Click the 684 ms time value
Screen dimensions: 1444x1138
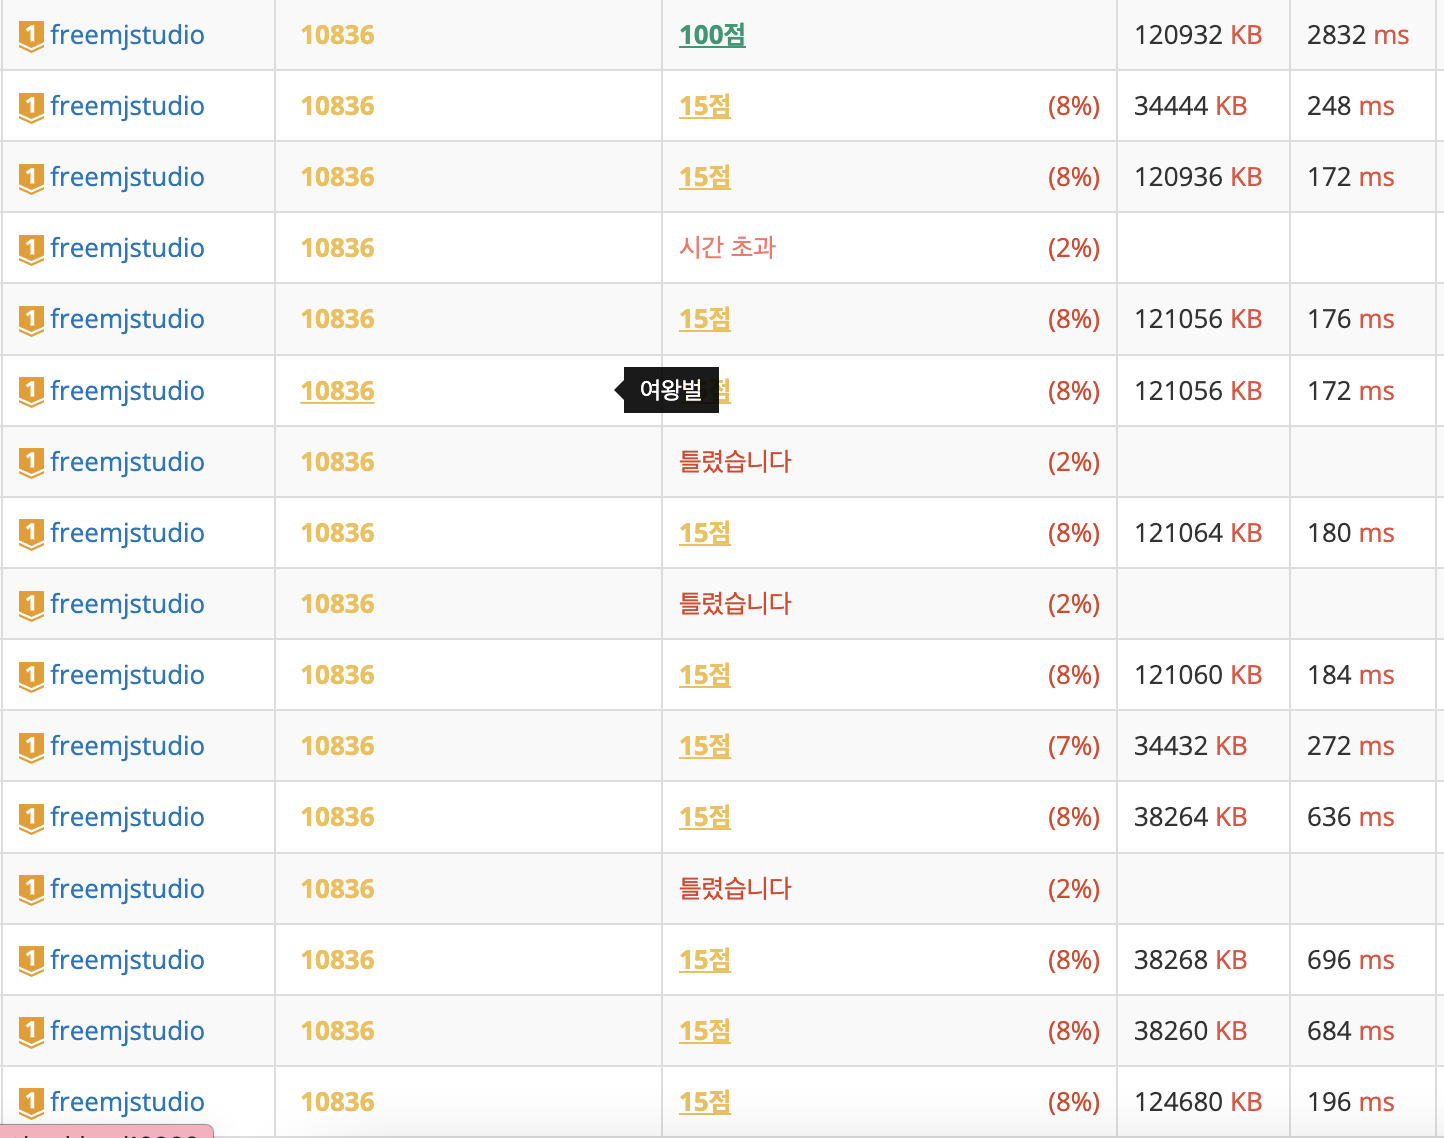[x=1350, y=1031]
